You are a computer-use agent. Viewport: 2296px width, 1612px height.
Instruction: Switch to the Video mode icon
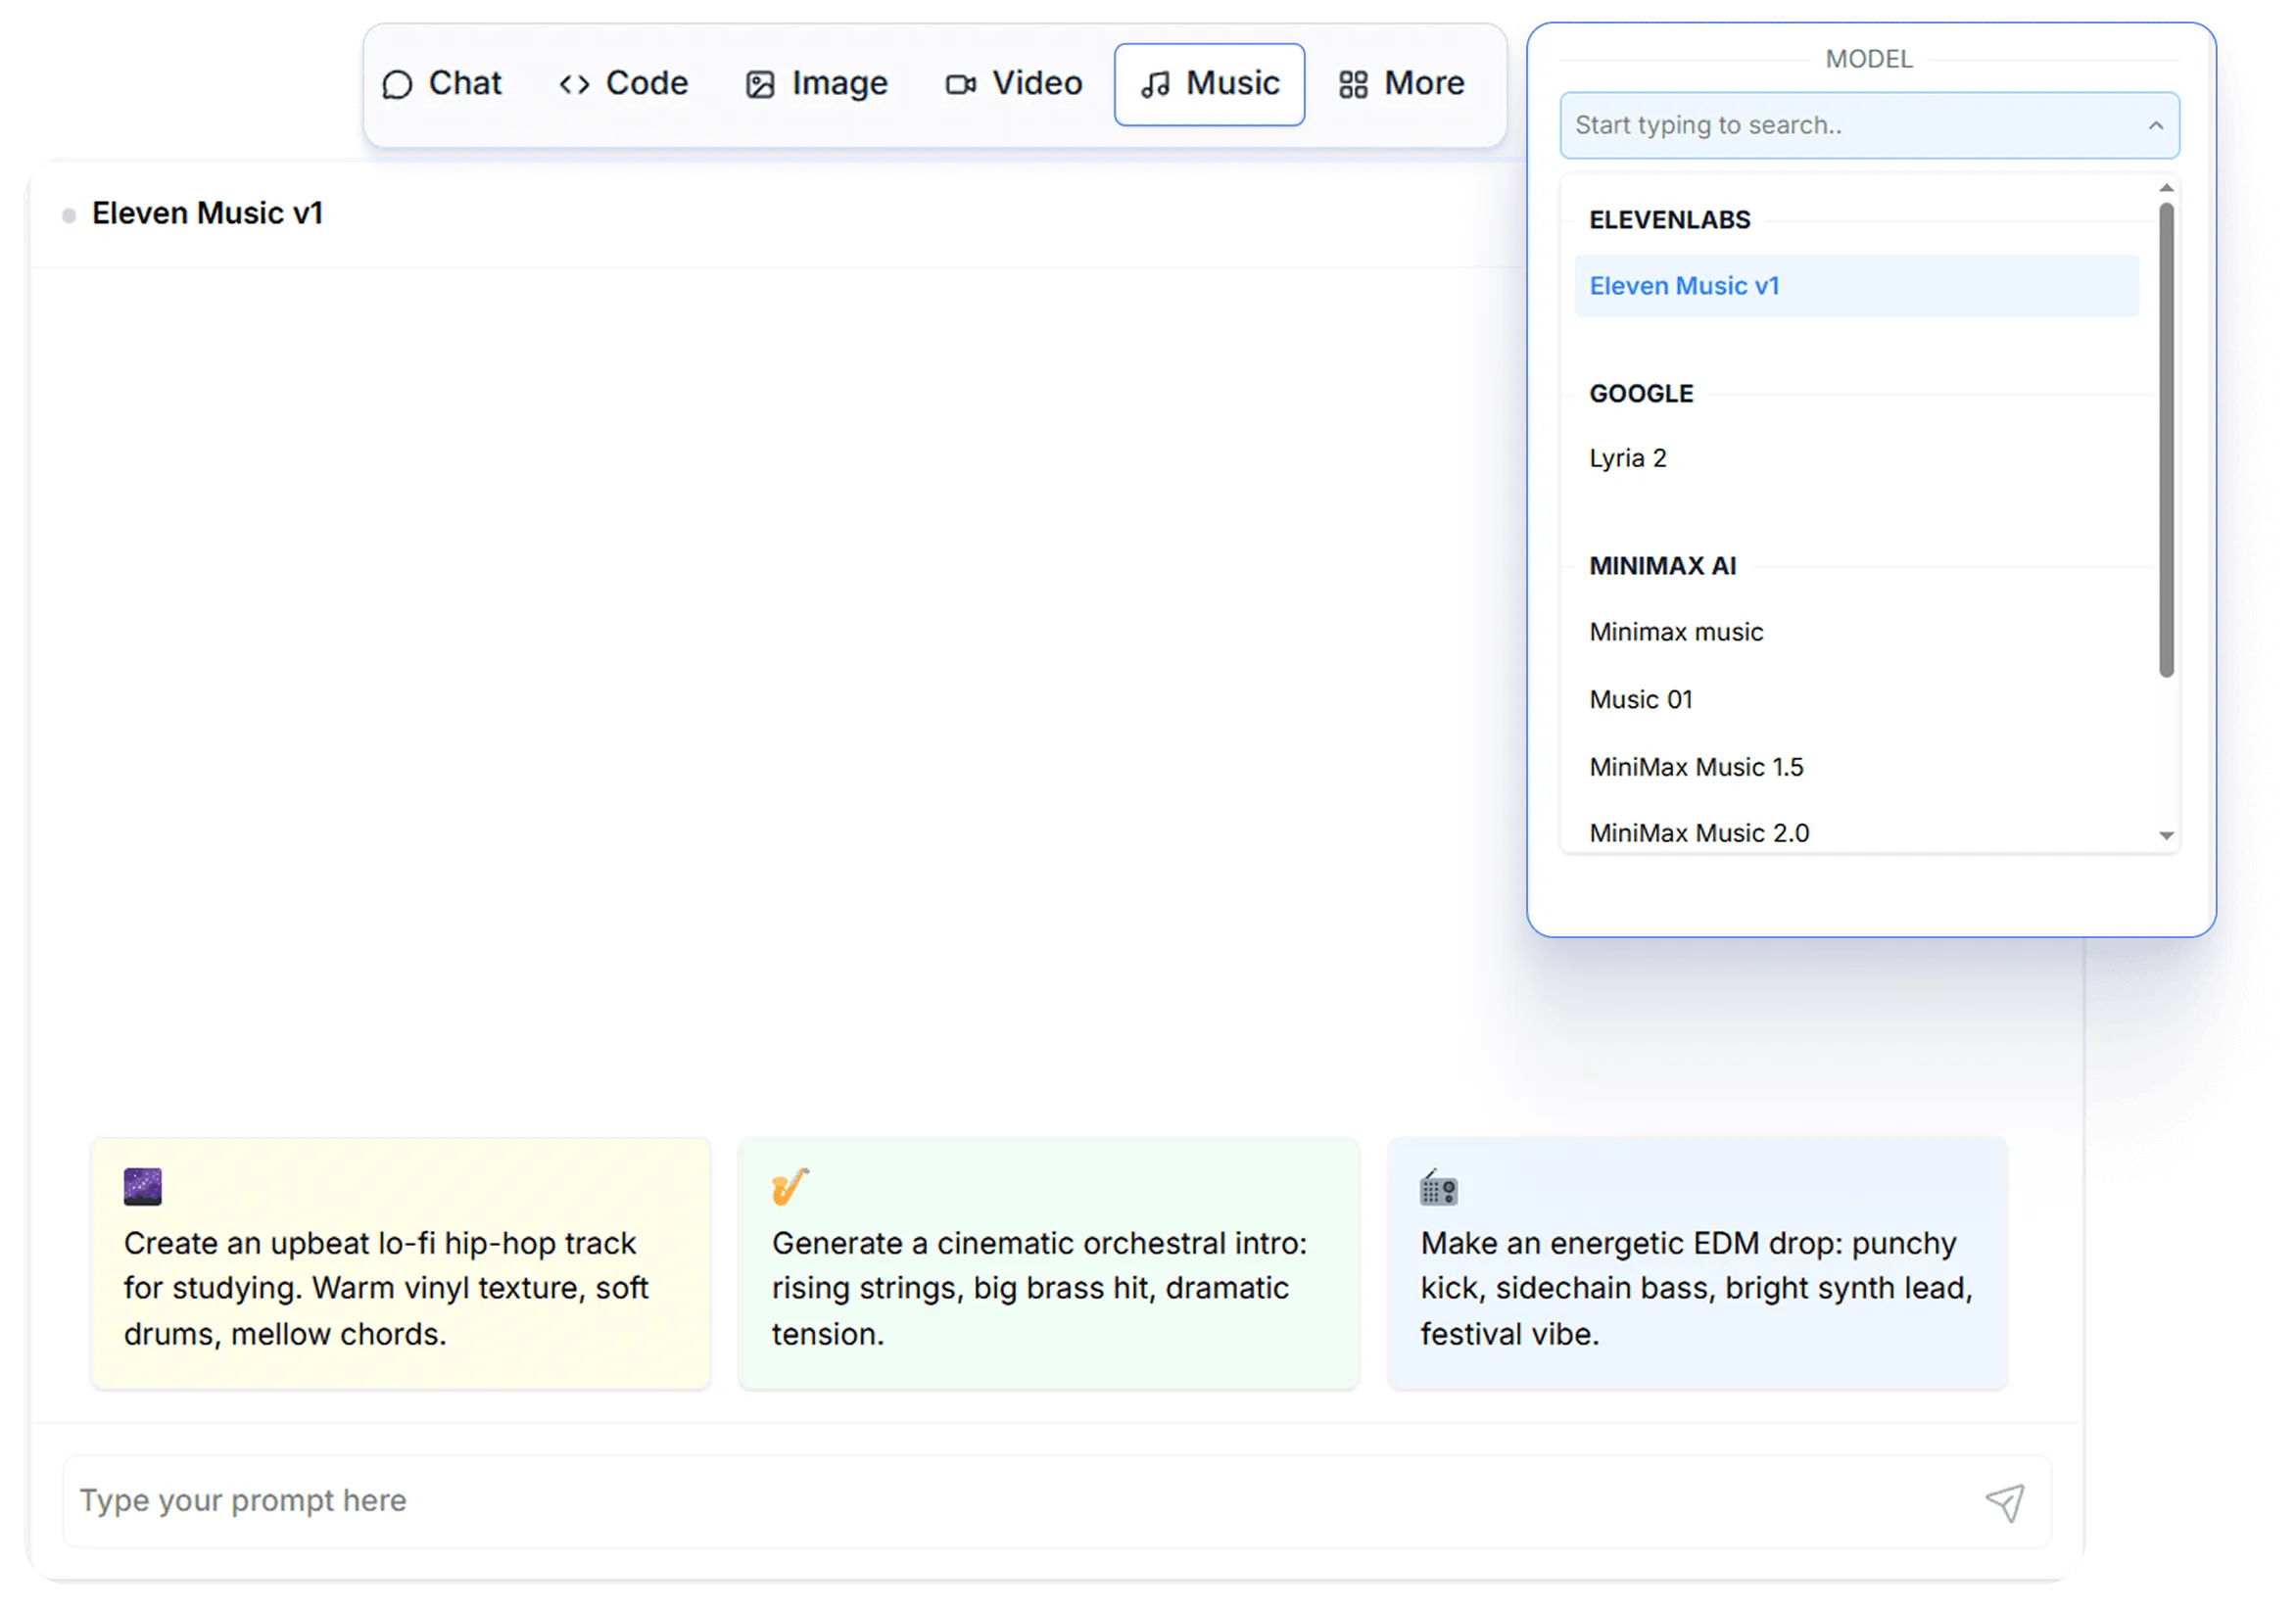click(x=962, y=84)
